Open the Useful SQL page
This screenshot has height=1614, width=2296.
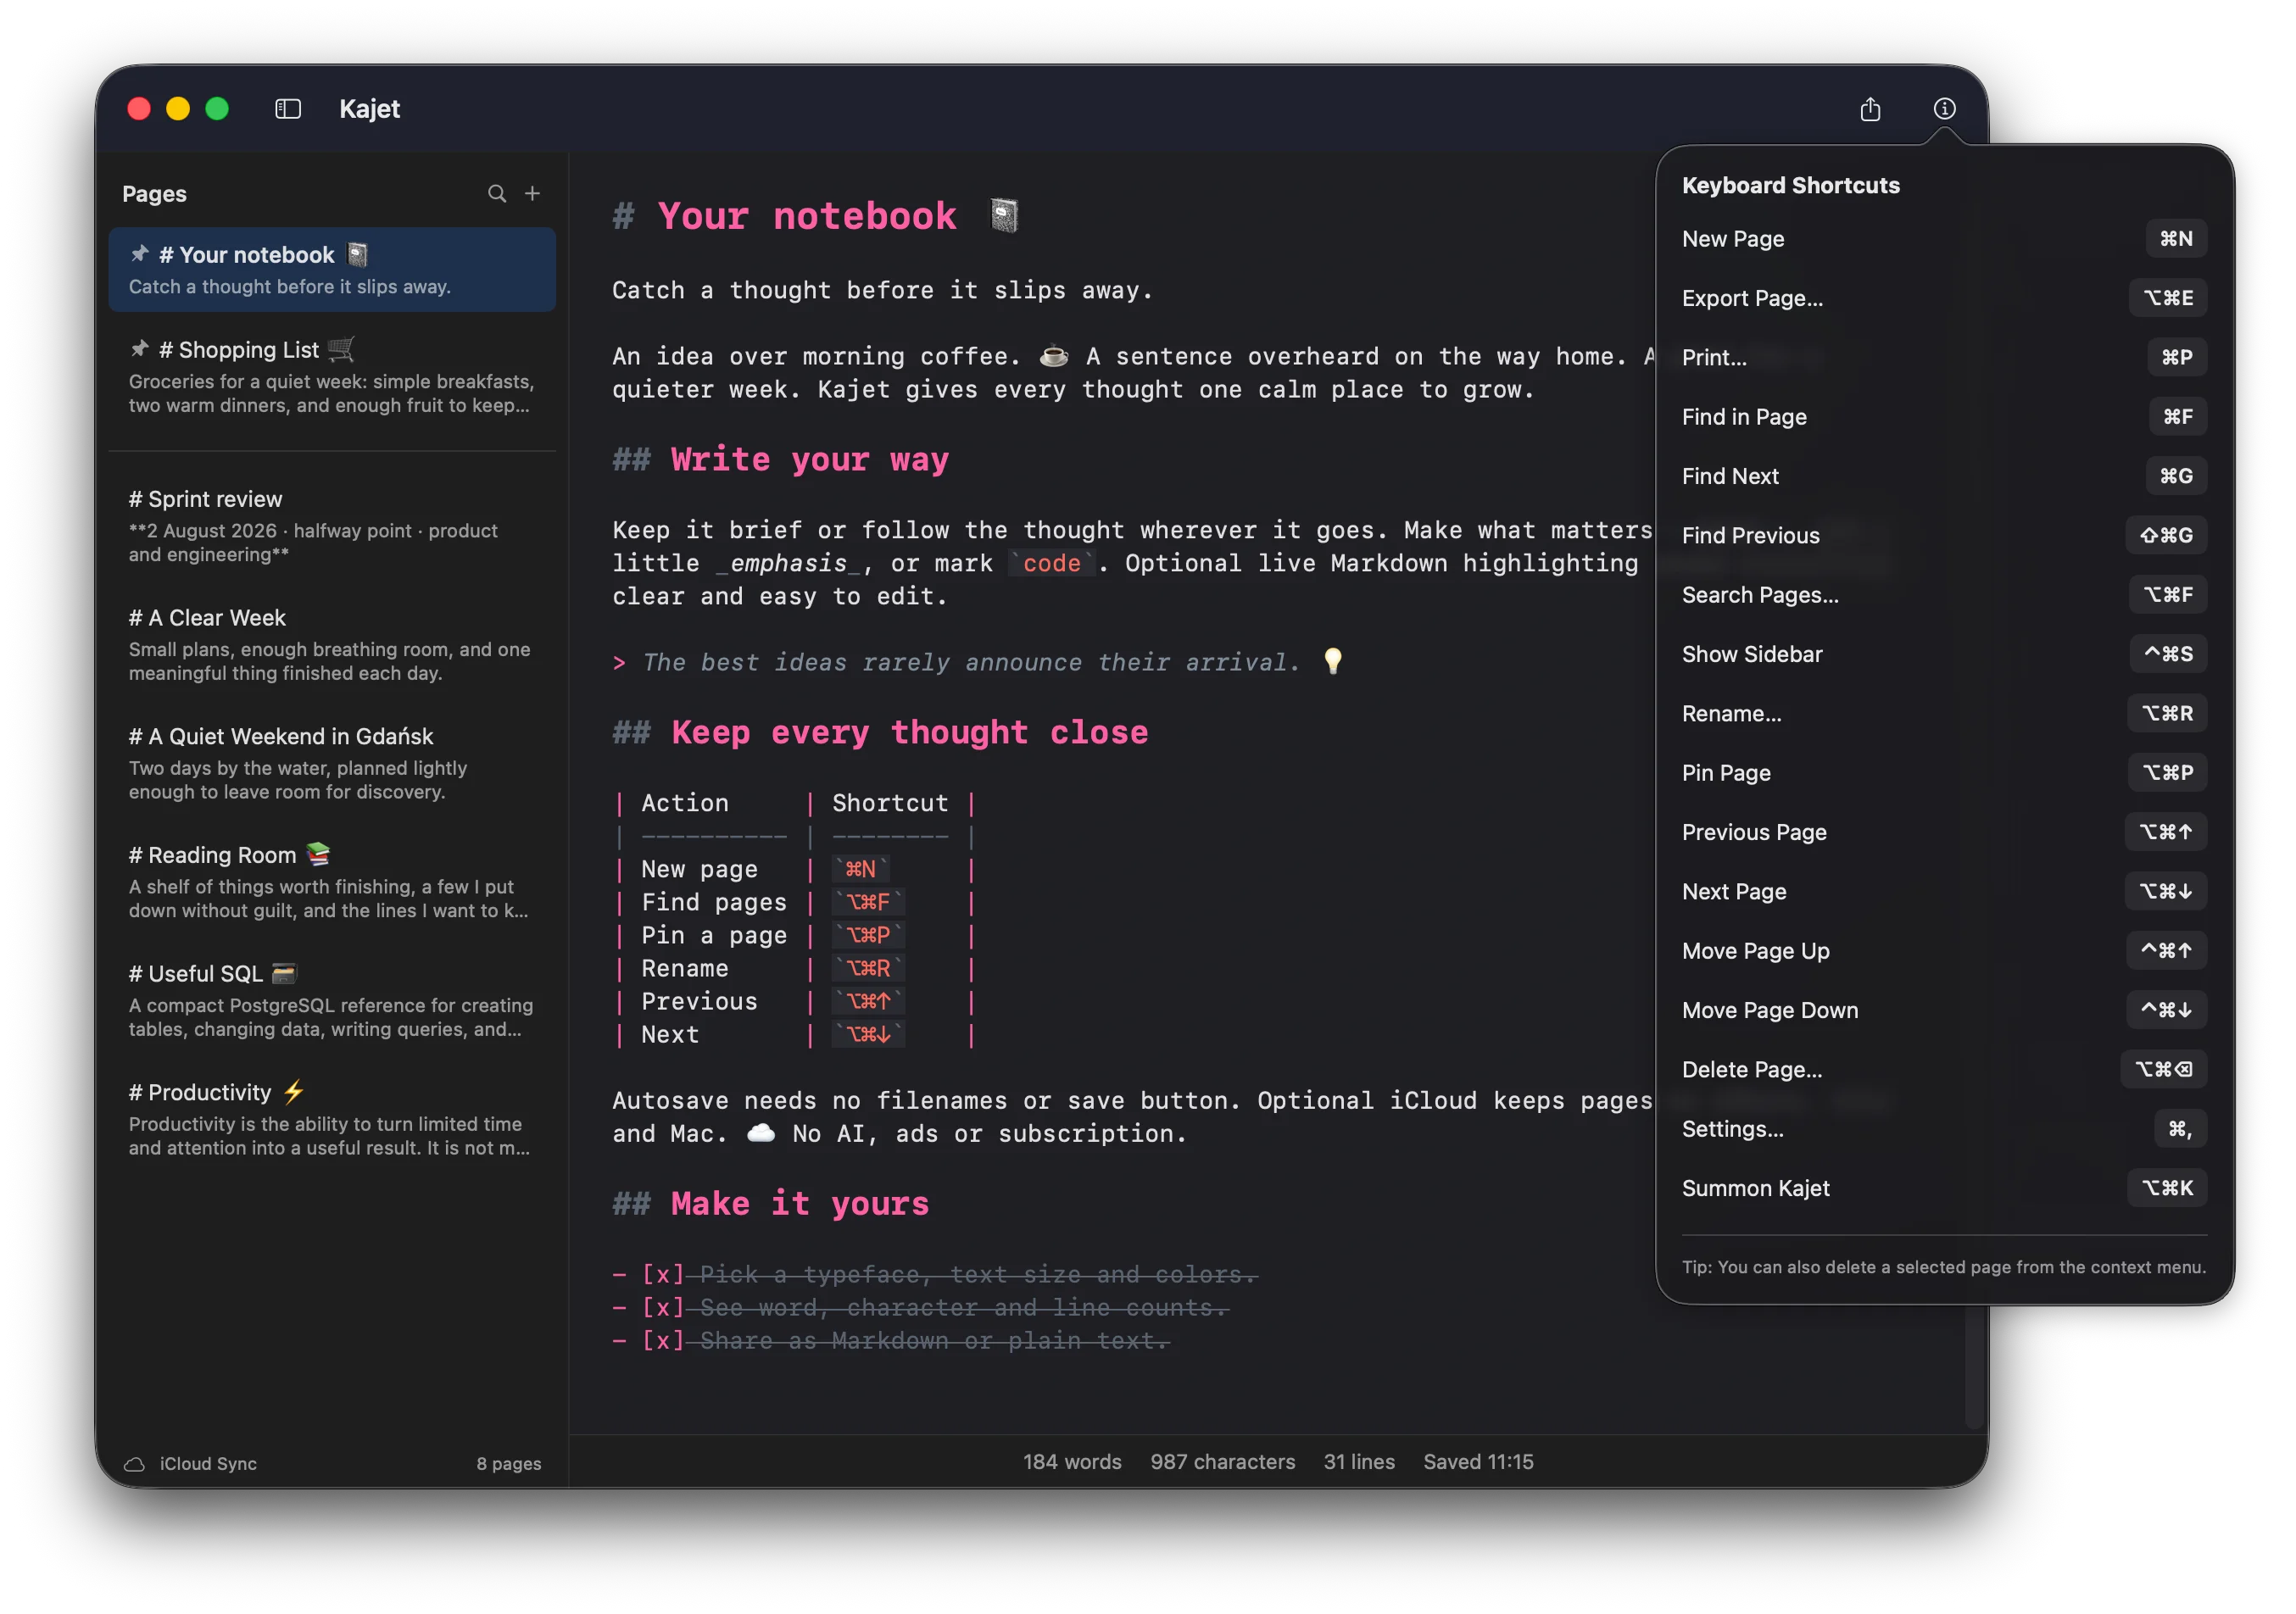332,1001
